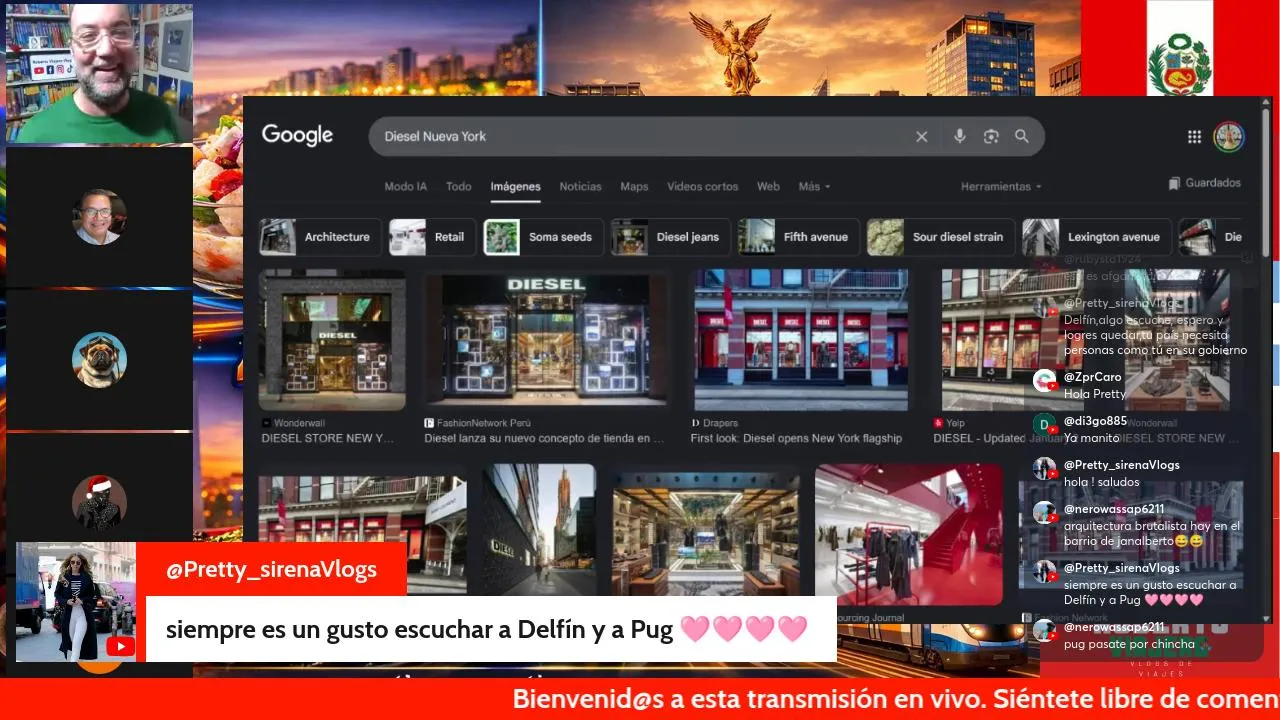The image size is (1280, 720).
Task: Click the Google logo
Action: (297, 136)
